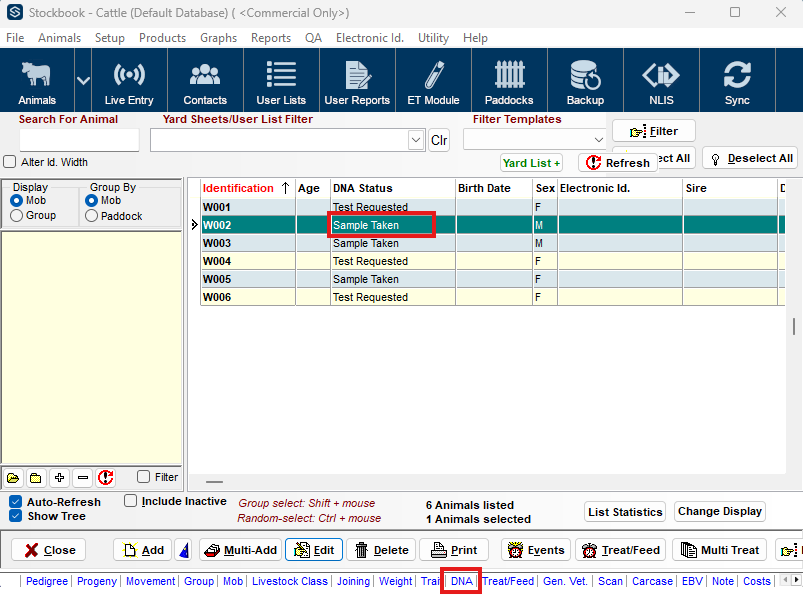Image resolution: width=803 pixels, height=595 pixels.
Task: Launch the Backup database icon
Action: (585, 81)
